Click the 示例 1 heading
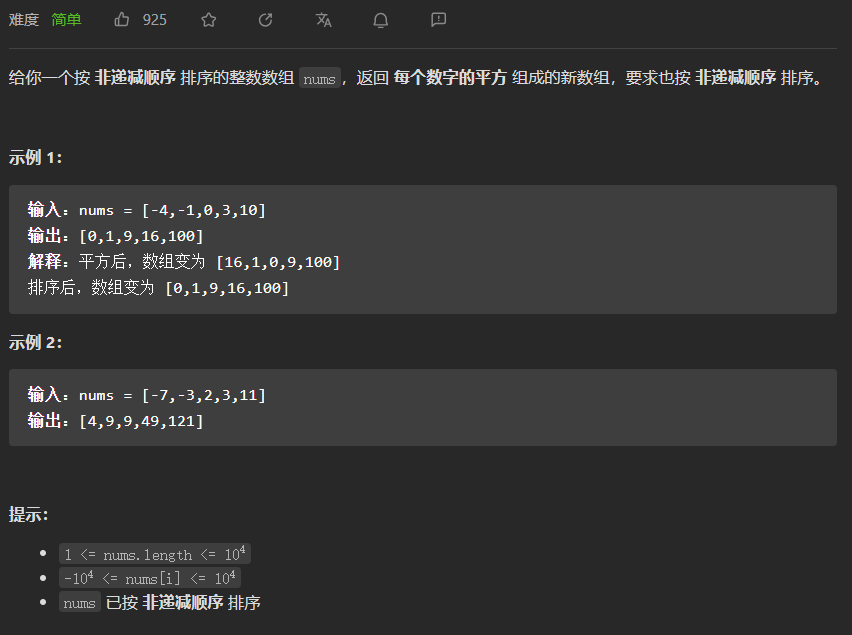 click(x=36, y=158)
